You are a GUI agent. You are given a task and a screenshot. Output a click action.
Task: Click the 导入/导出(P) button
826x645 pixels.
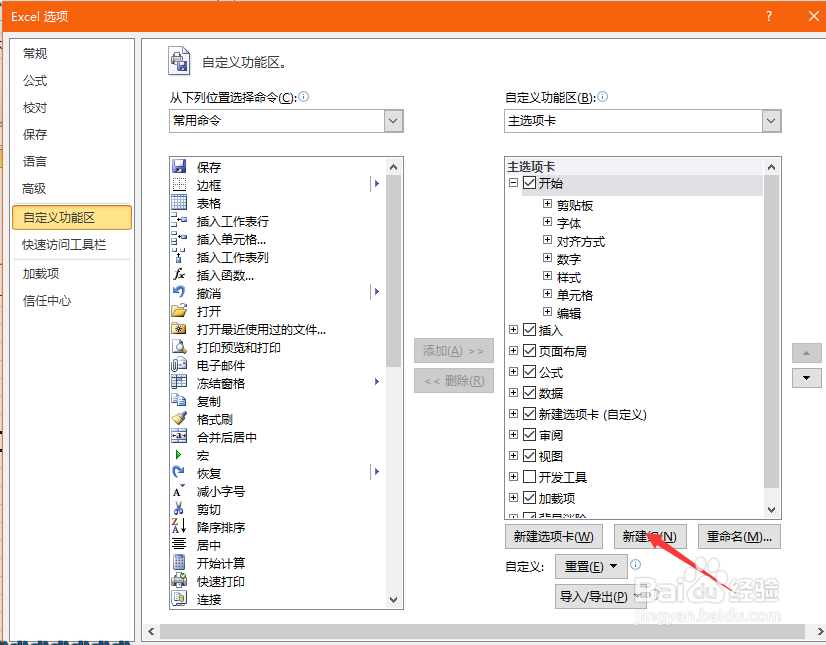600,597
